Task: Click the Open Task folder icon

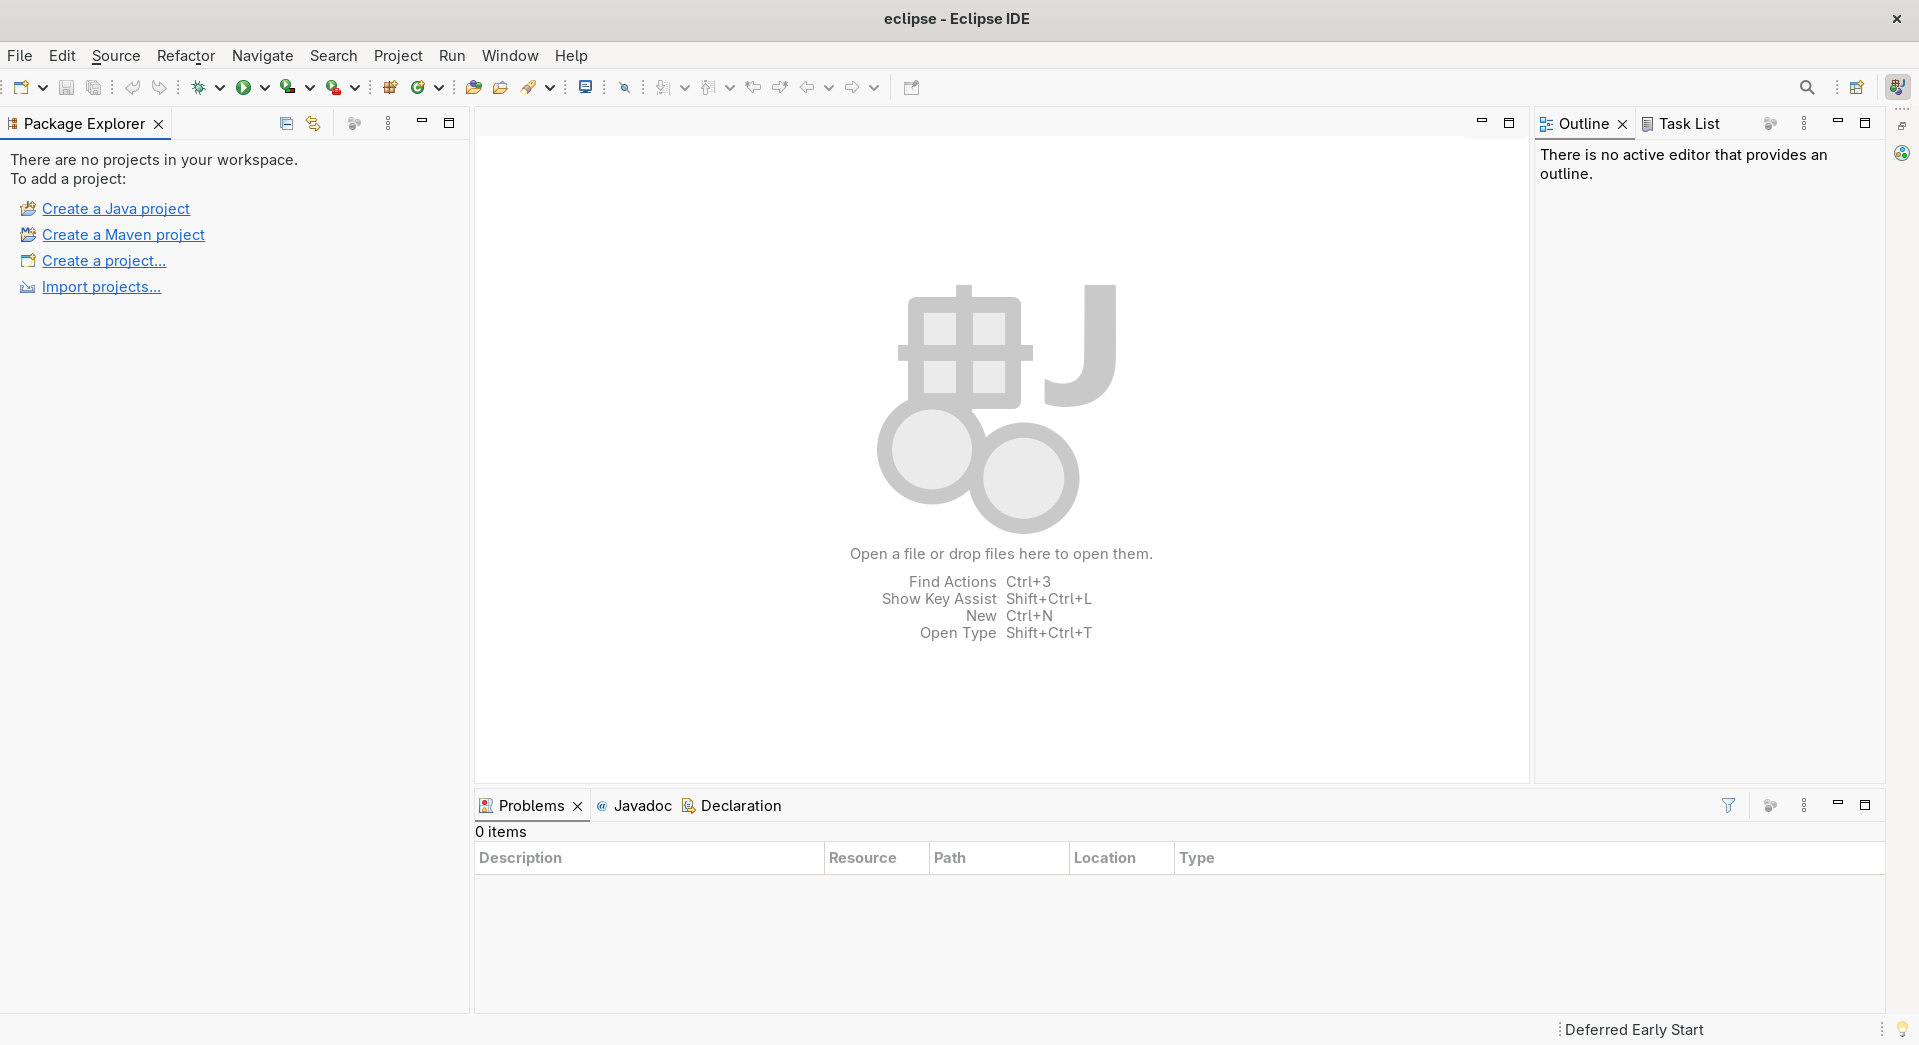Action: [501, 88]
